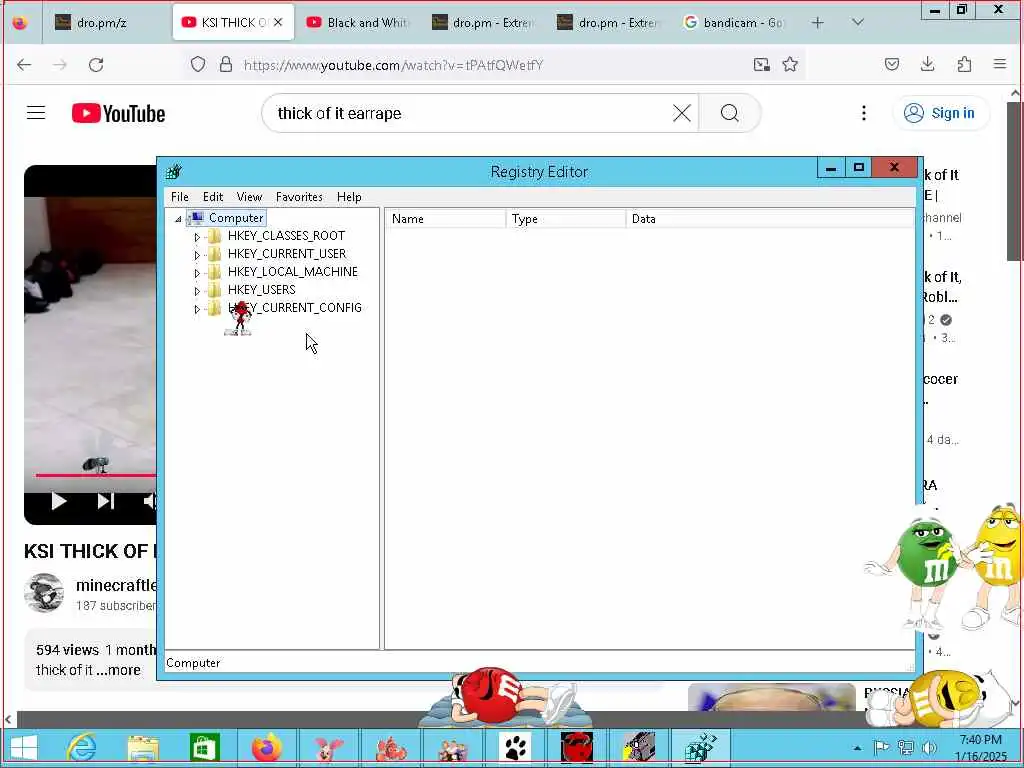1024x768 pixels.
Task: Expand HKEY_CURRENT_CONFIG key
Action: [197, 309]
